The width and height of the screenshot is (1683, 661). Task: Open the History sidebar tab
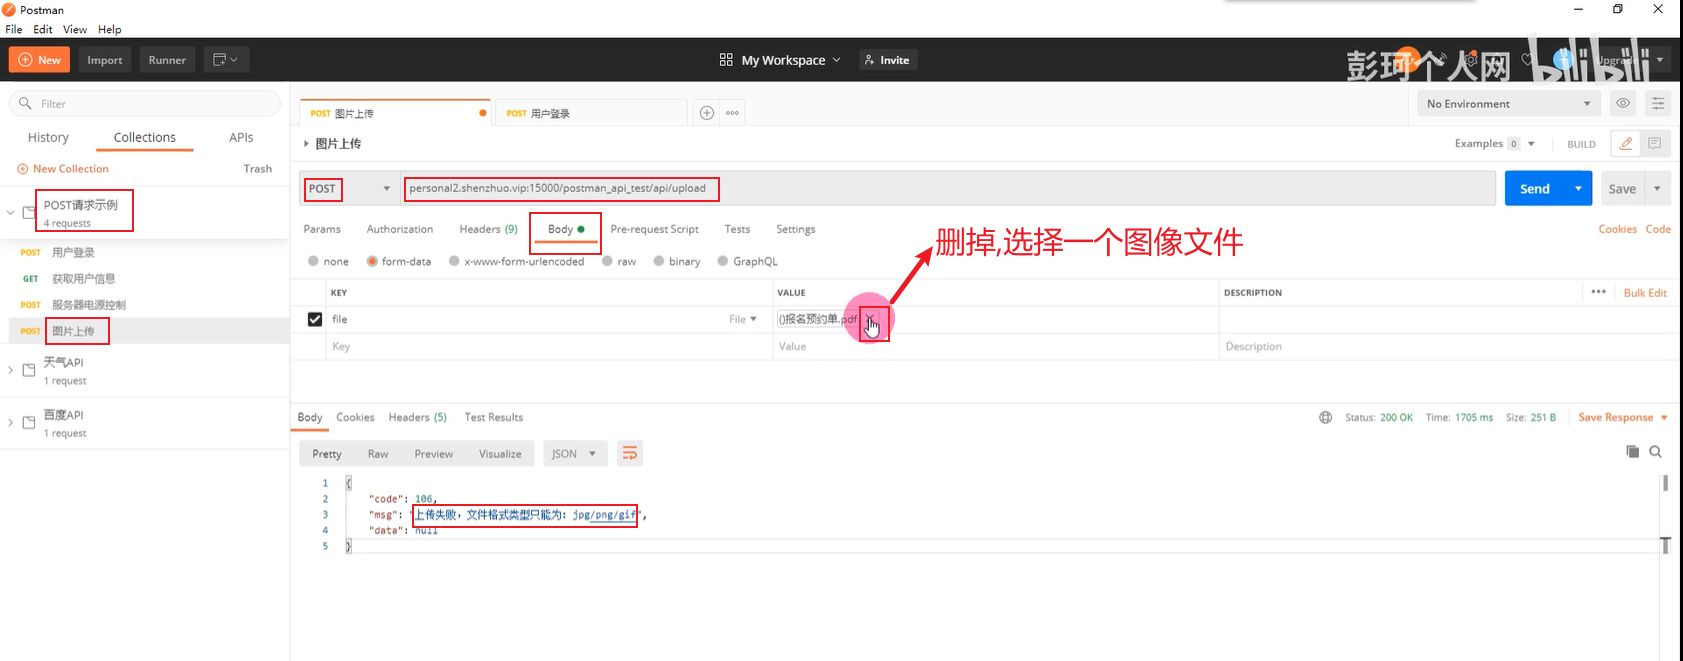48,137
